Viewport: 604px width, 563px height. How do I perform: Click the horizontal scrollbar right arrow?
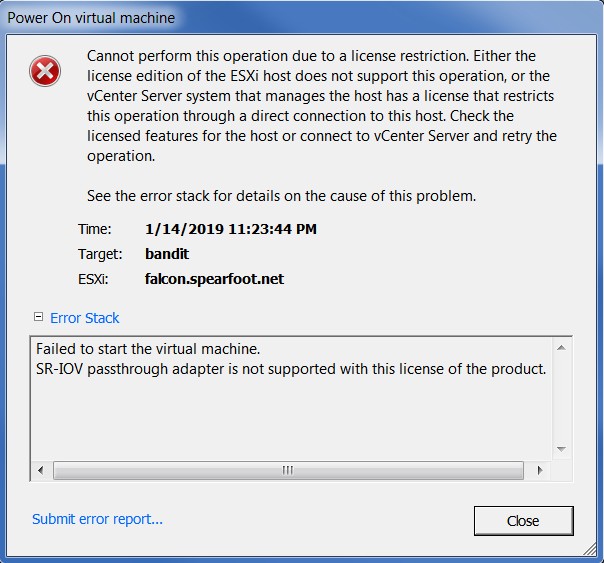[541, 469]
